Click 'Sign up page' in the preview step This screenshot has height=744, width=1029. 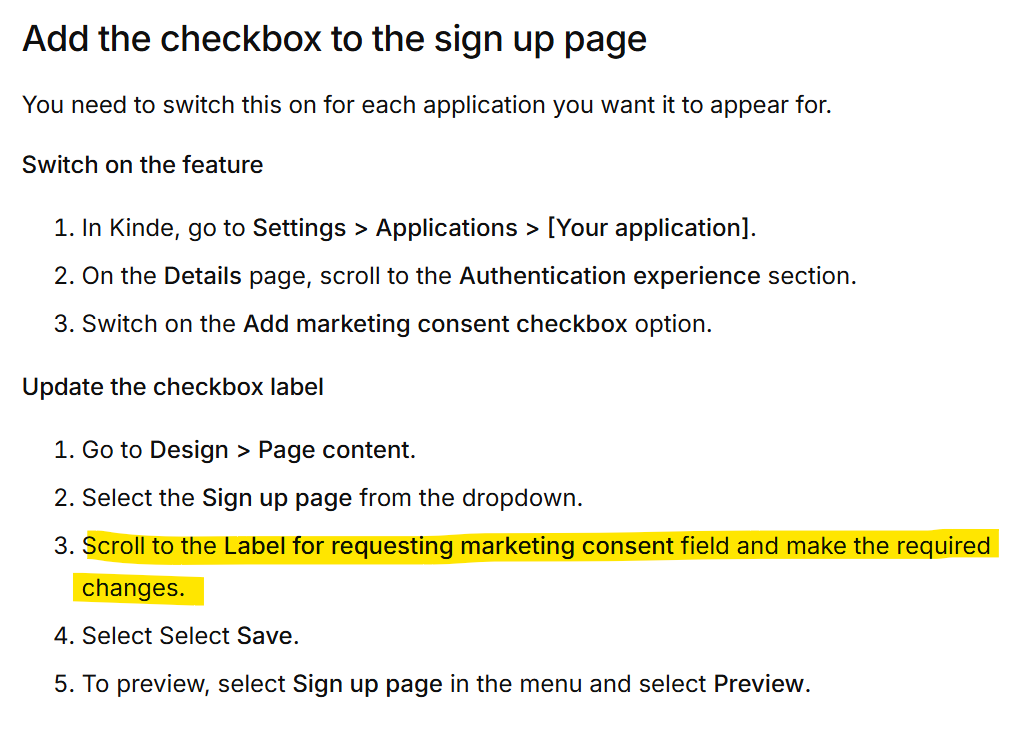coord(368,684)
